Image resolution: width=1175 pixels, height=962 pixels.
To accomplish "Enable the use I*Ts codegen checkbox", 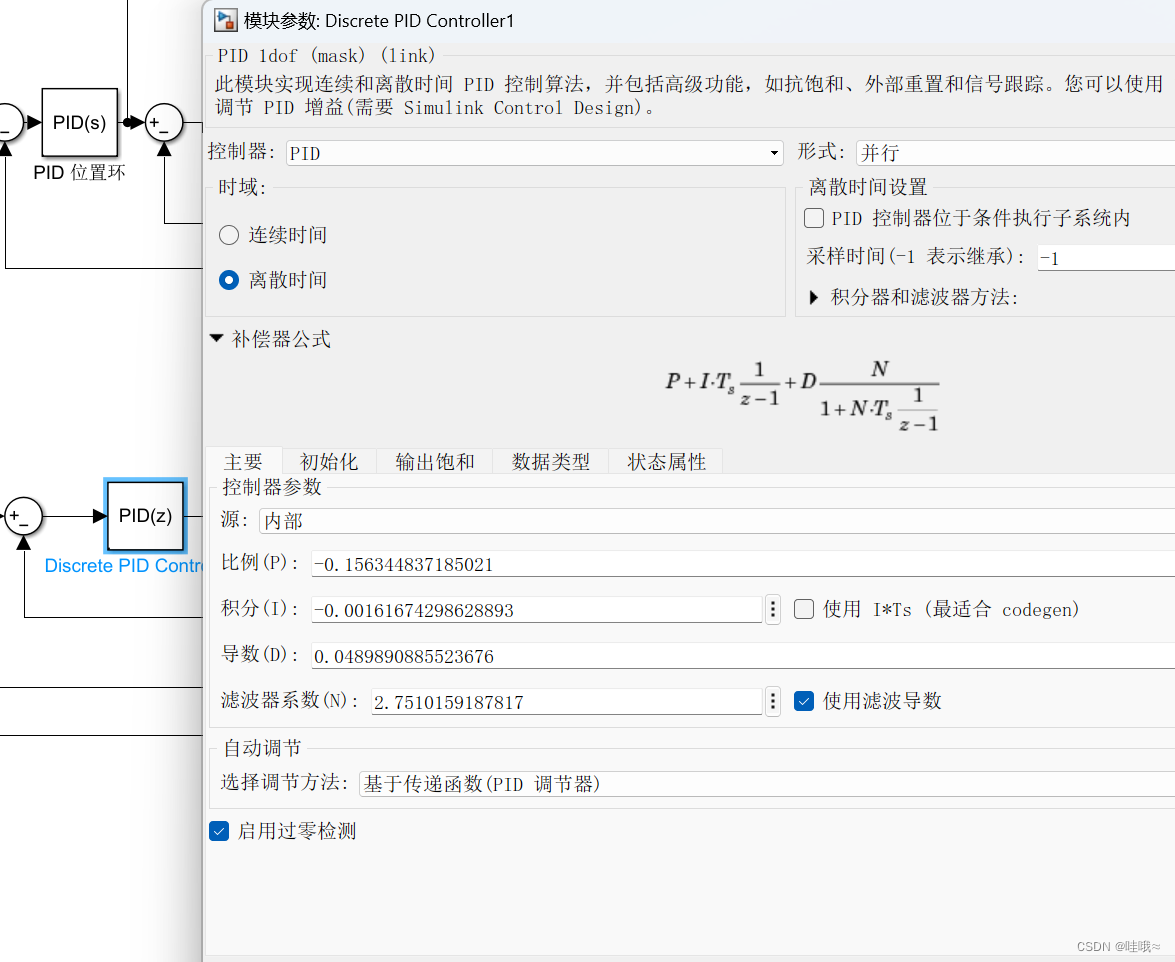I will point(804,609).
